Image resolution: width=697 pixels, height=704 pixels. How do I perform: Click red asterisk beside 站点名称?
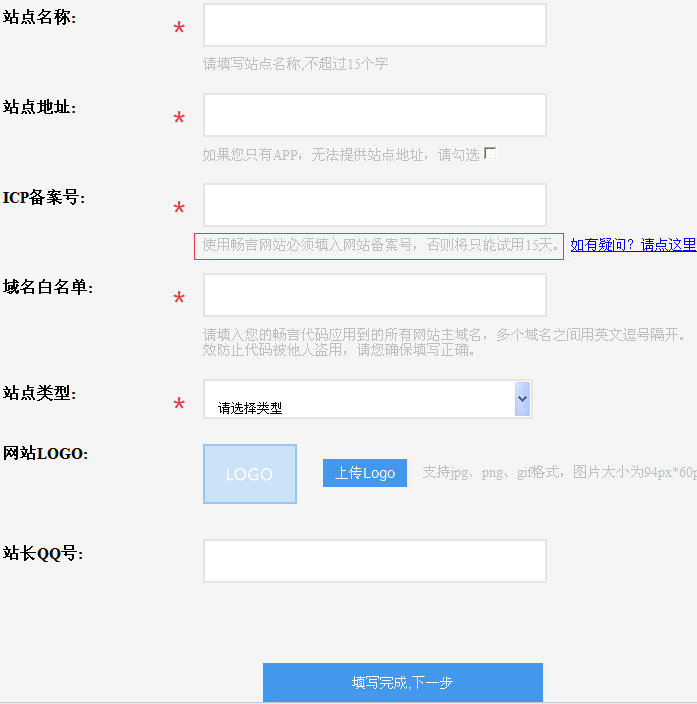click(x=179, y=30)
